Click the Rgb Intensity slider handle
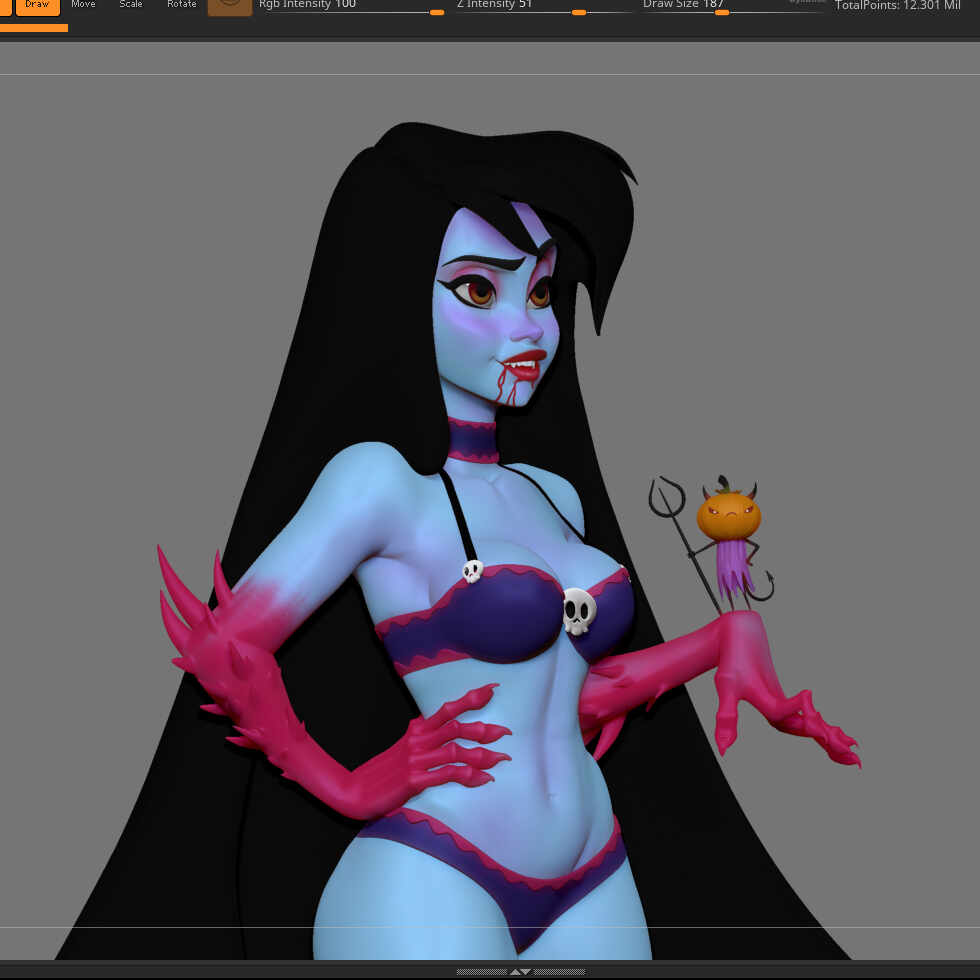980x980 pixels. coord(437,12)
